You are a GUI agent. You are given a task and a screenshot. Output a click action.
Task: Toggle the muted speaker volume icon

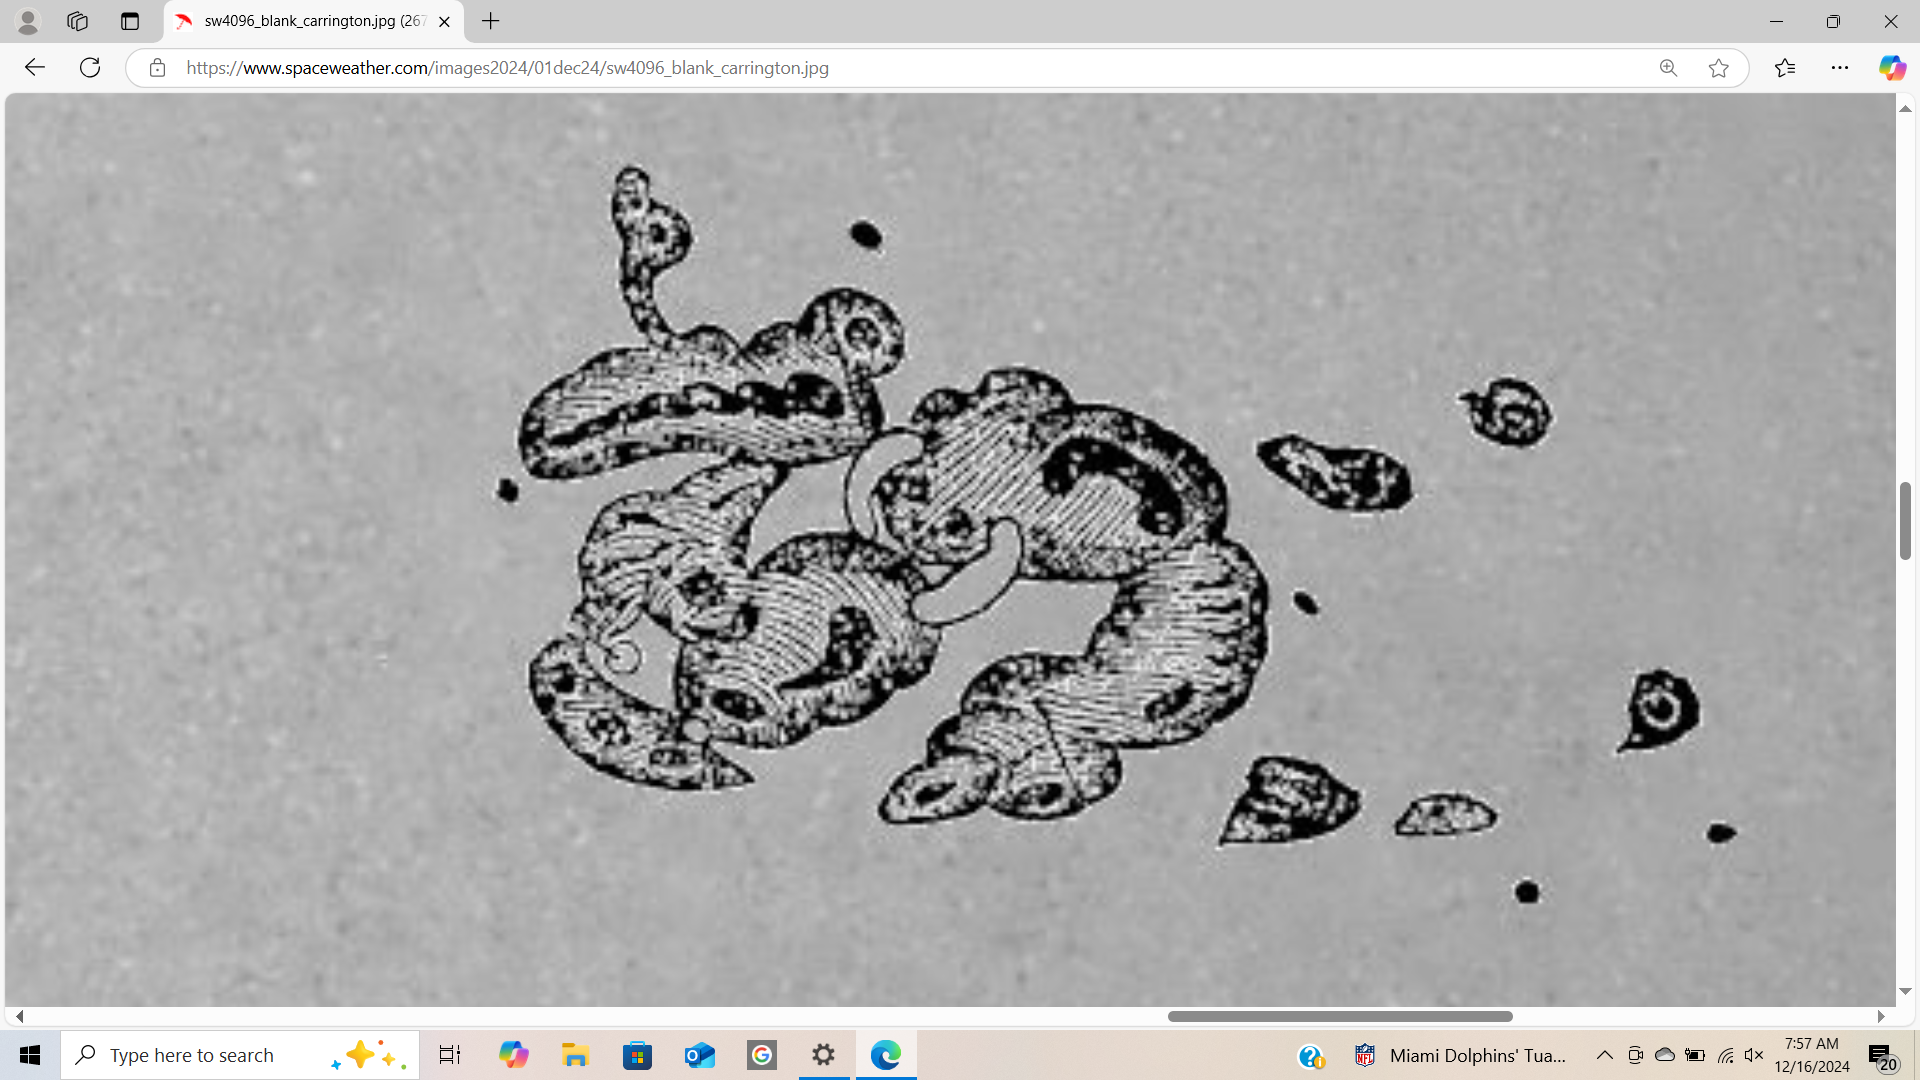point(1754,1055)
